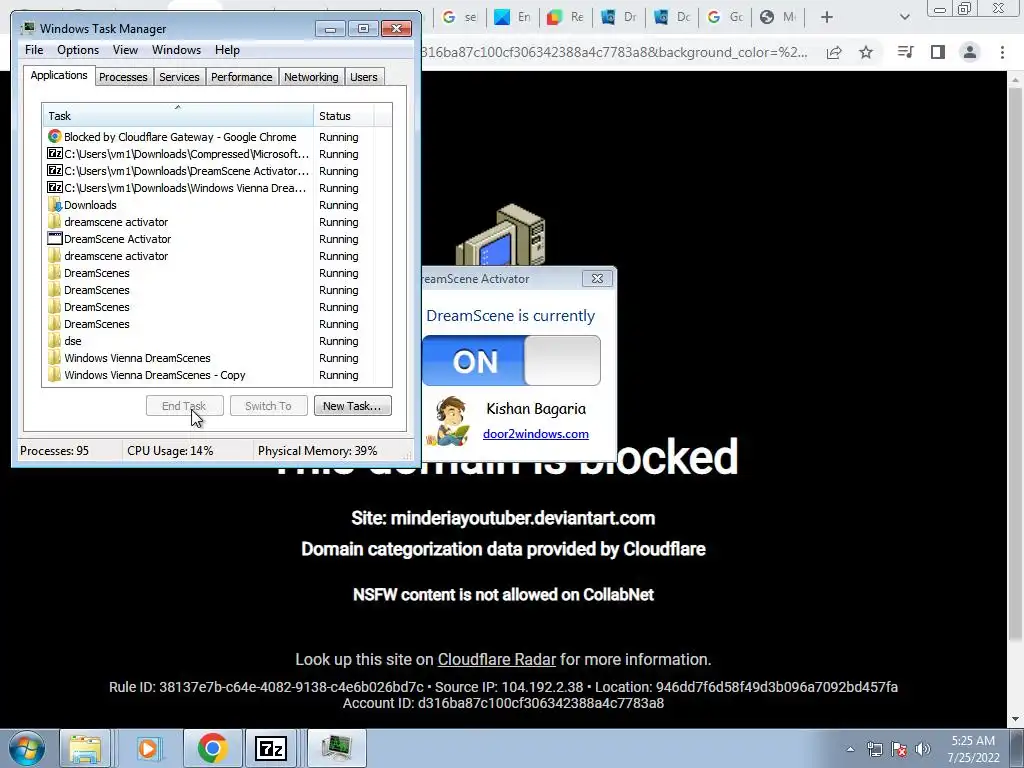
Task: Toggle the DreamScene ON switch
Action: tap(511, 360)
